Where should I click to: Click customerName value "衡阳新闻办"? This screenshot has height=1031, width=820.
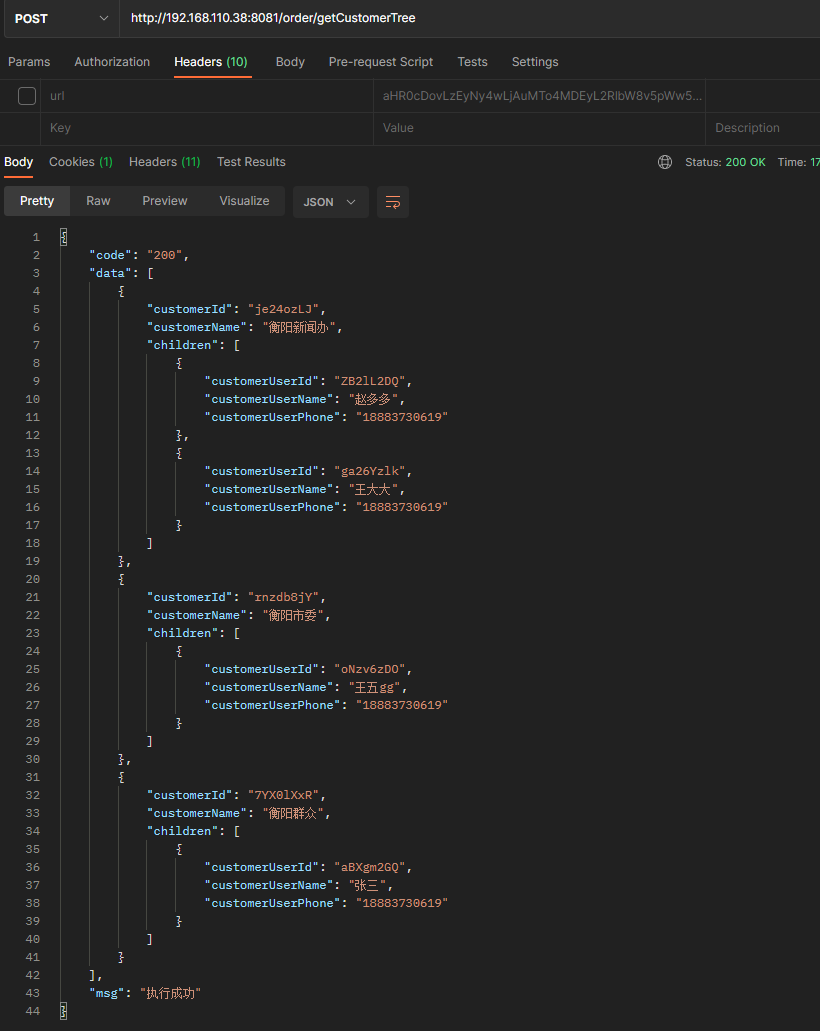point(298,327)
